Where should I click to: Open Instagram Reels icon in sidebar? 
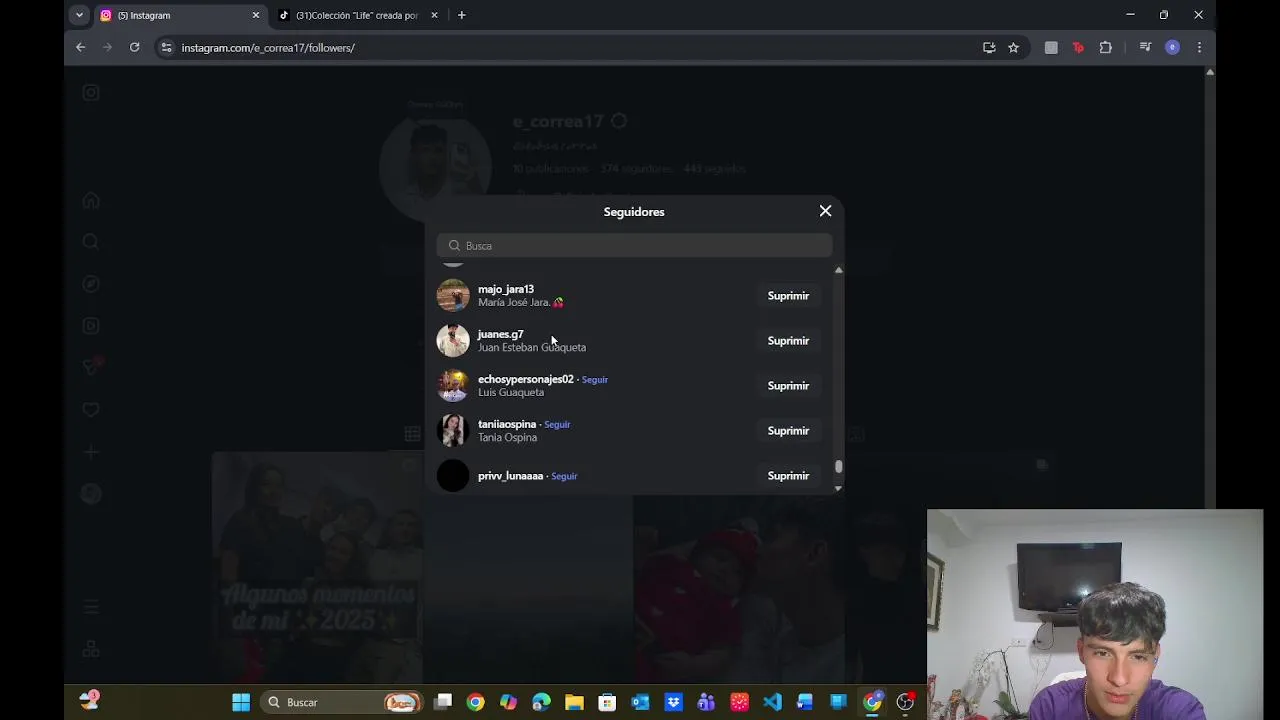[91, 326]
